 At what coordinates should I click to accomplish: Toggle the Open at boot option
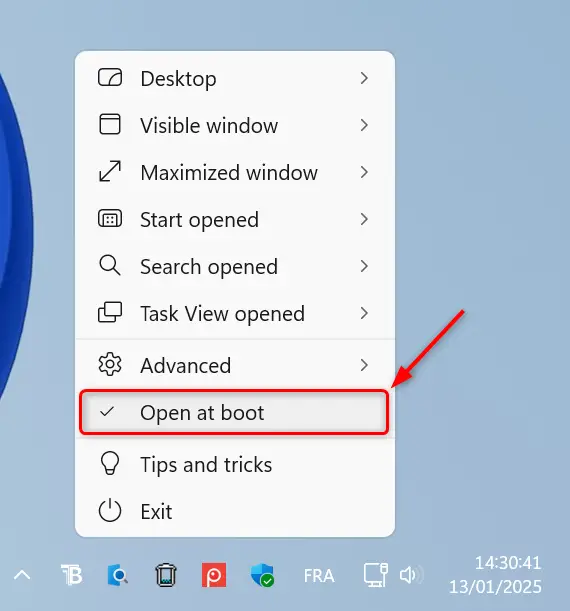235,412
